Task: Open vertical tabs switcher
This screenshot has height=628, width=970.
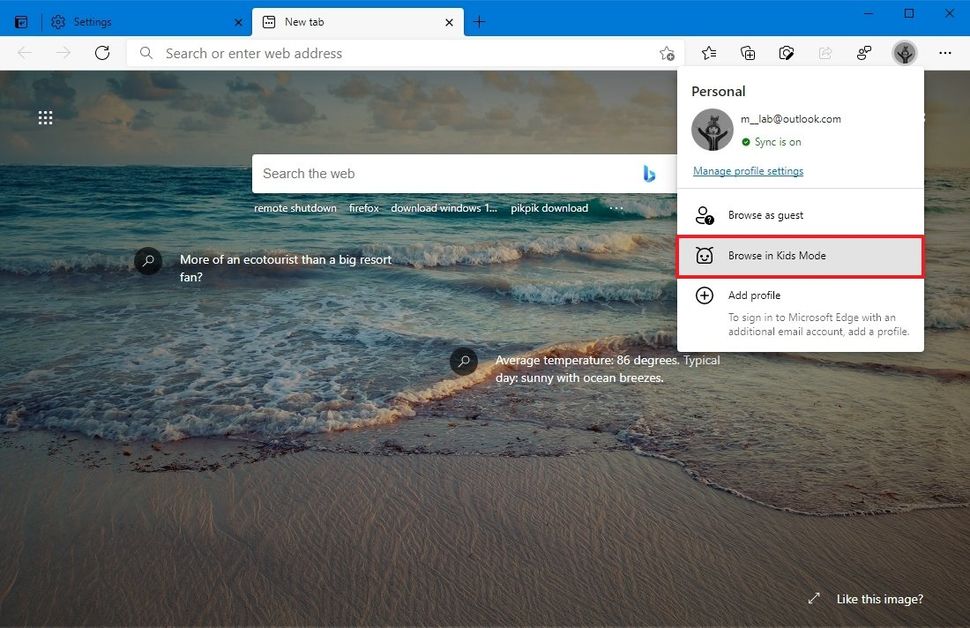Action: point(20,21)
